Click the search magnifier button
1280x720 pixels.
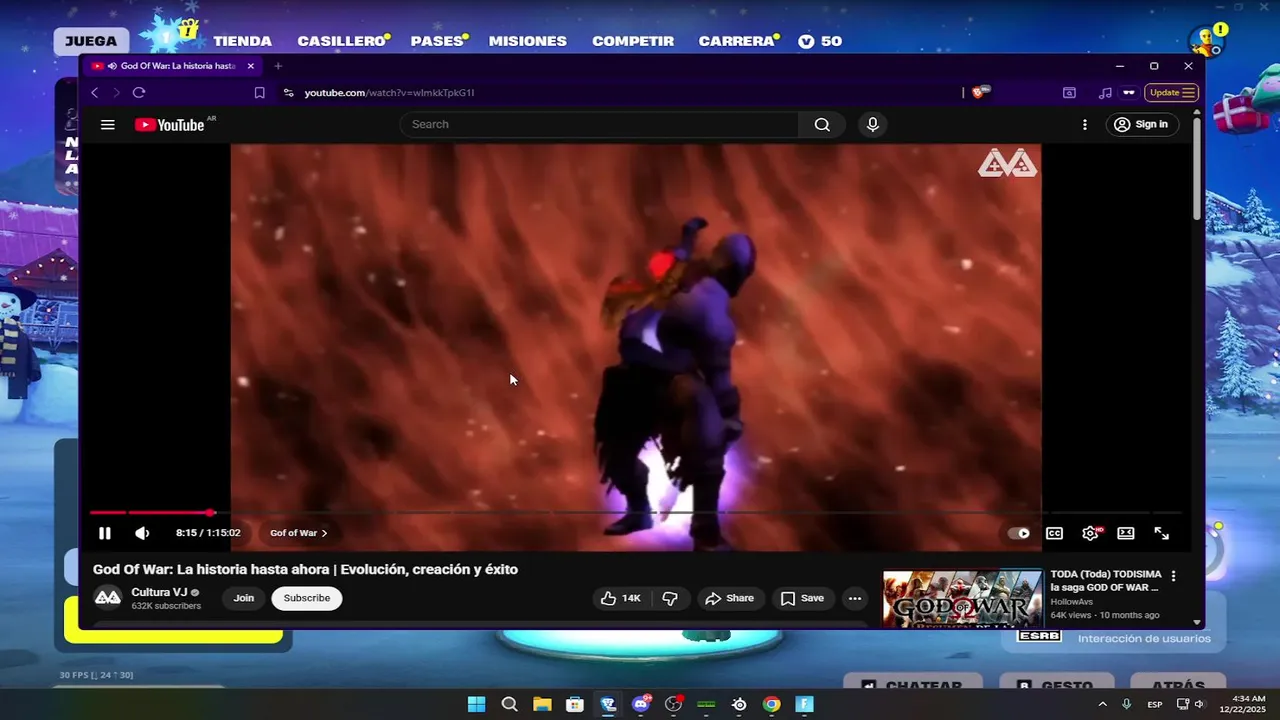(822, 124)
